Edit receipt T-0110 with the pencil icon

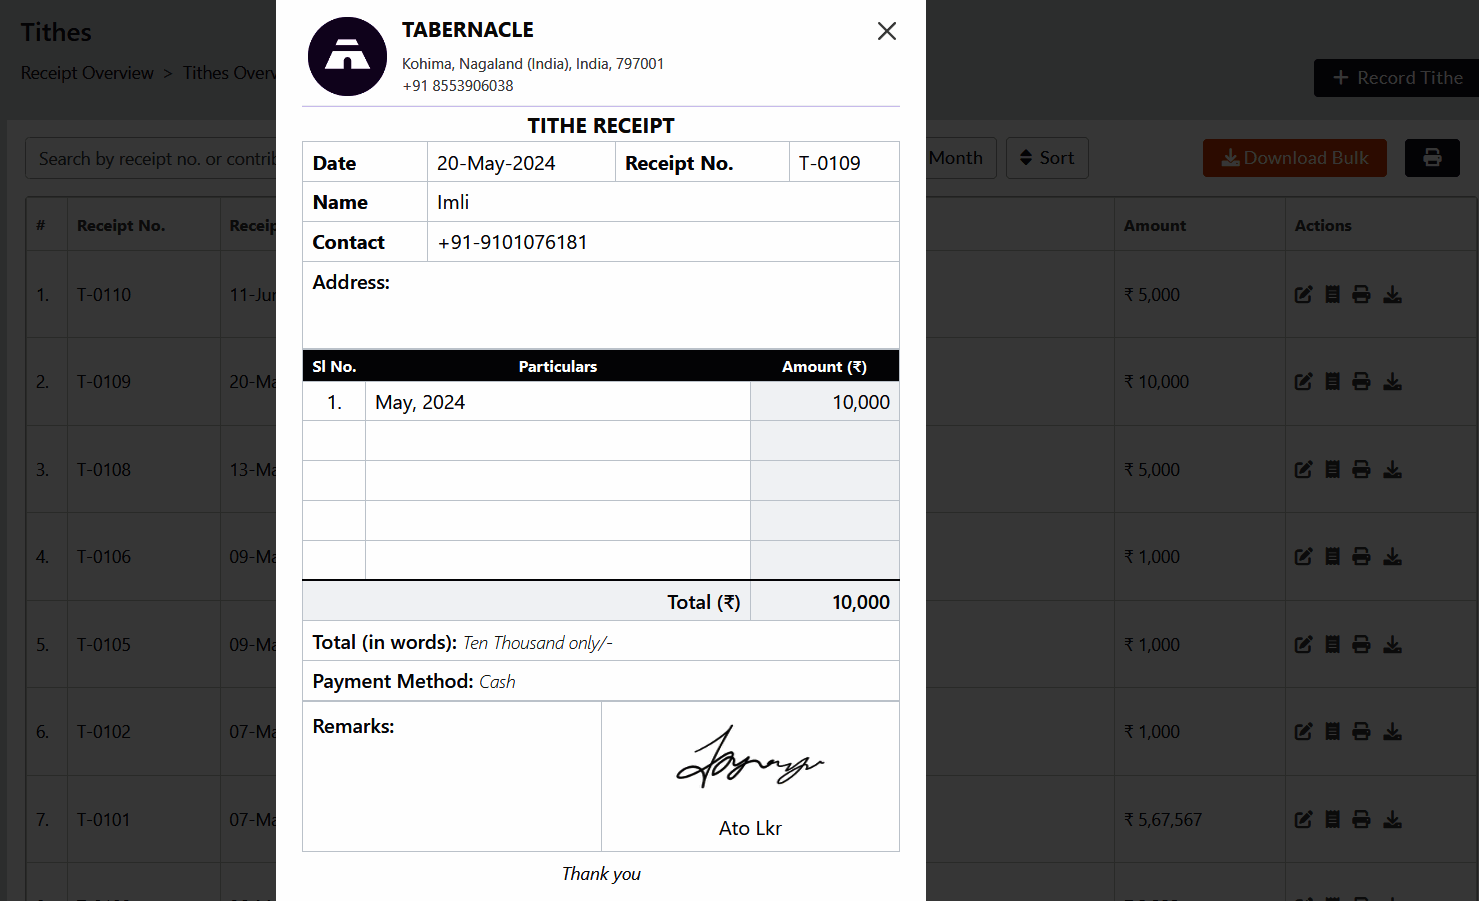click(x=1303, y=295)
